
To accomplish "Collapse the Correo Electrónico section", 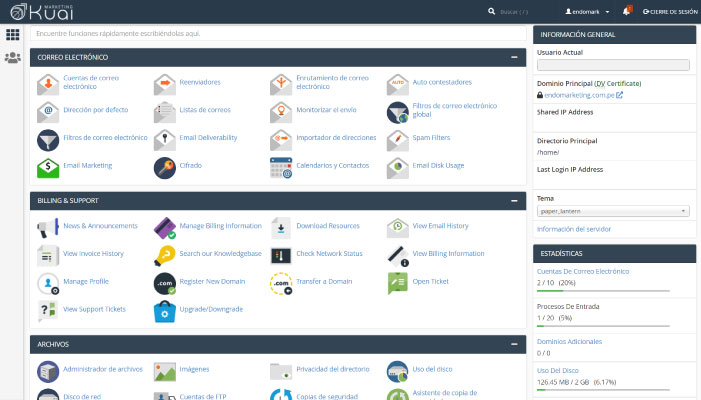I will tap(514, 58).
